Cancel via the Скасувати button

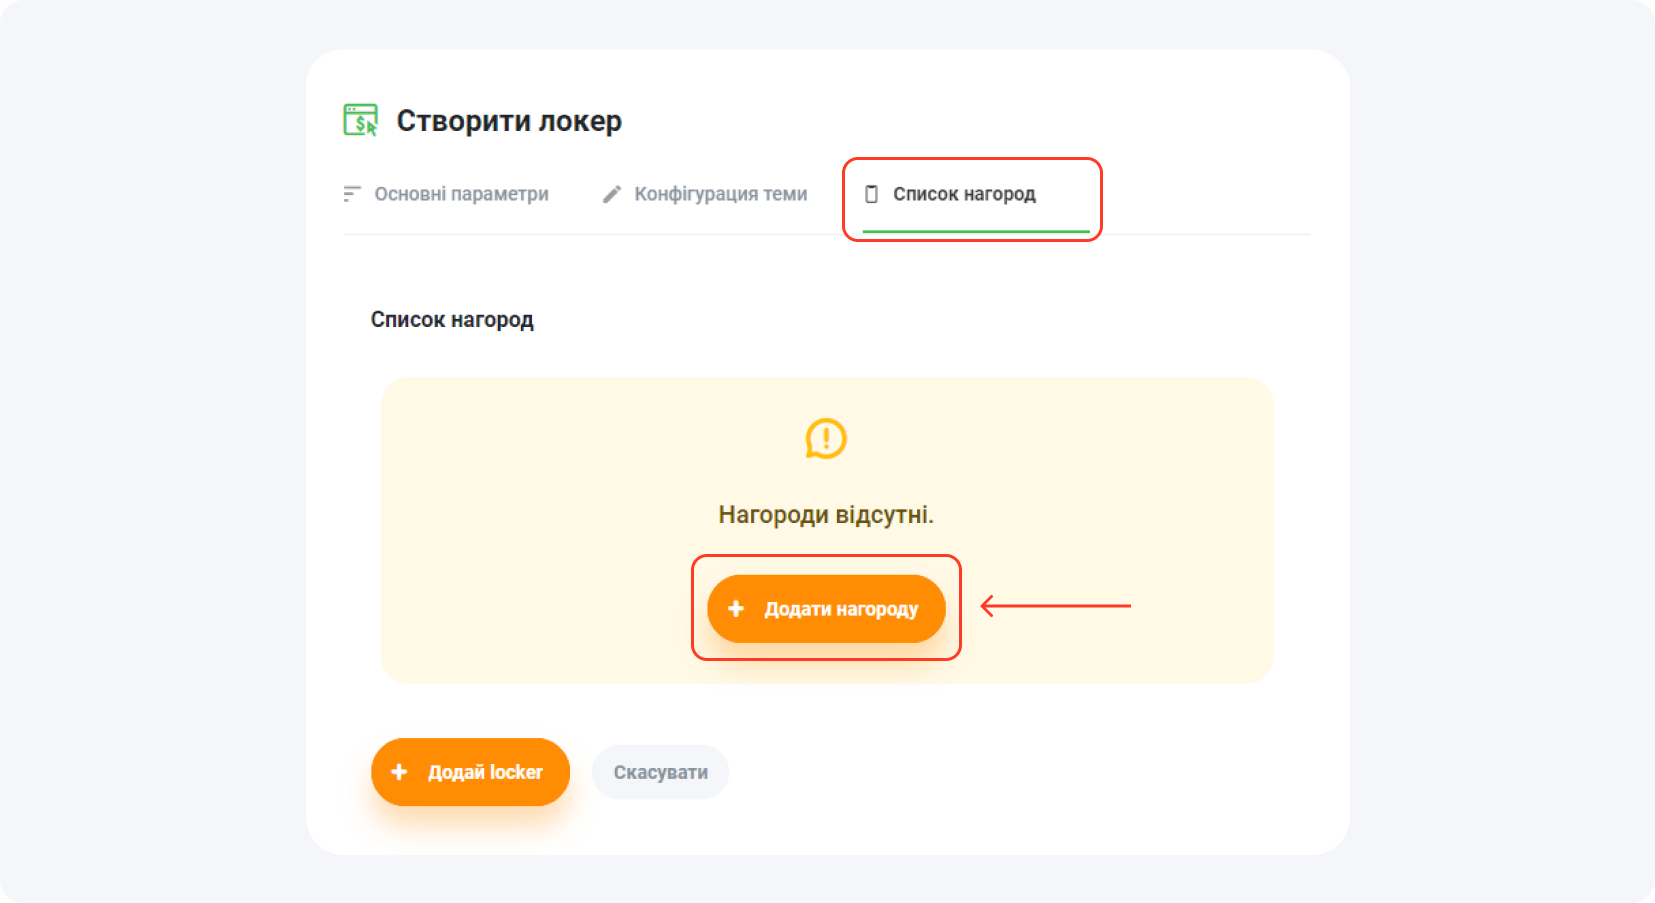click(660, 771)
